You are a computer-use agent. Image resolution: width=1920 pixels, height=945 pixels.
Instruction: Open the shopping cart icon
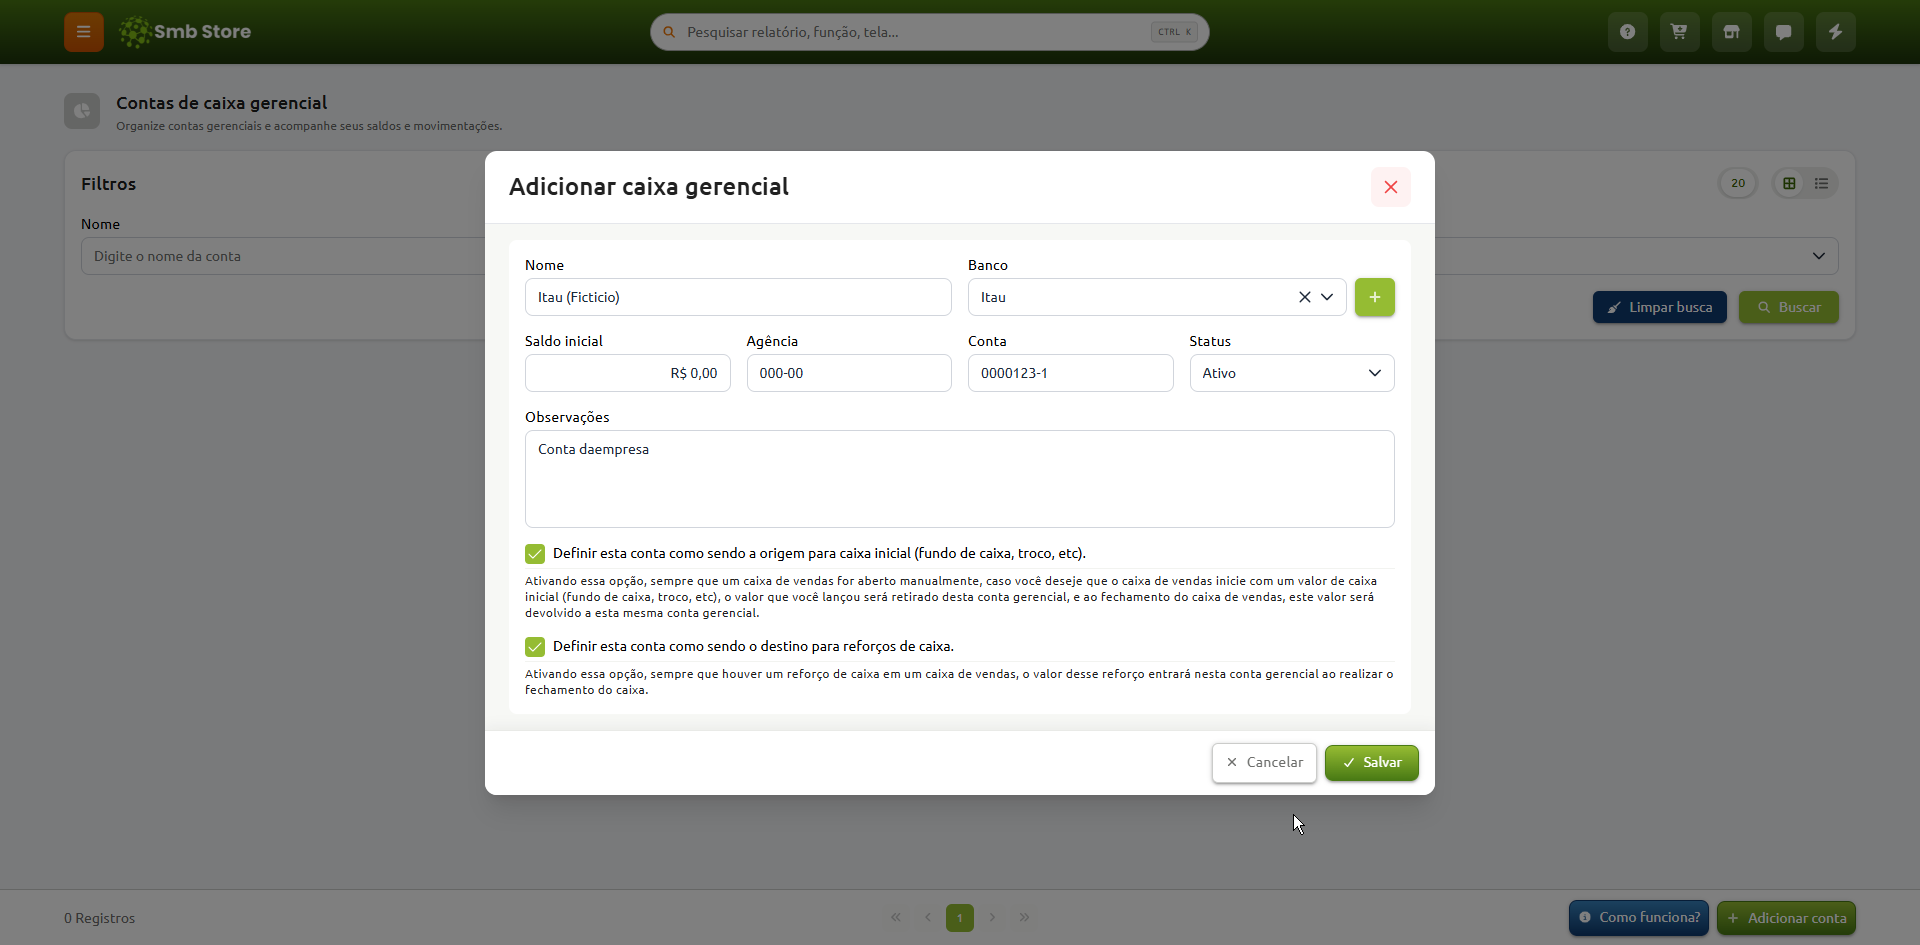pyautogui.click(x=1680, y=32)
